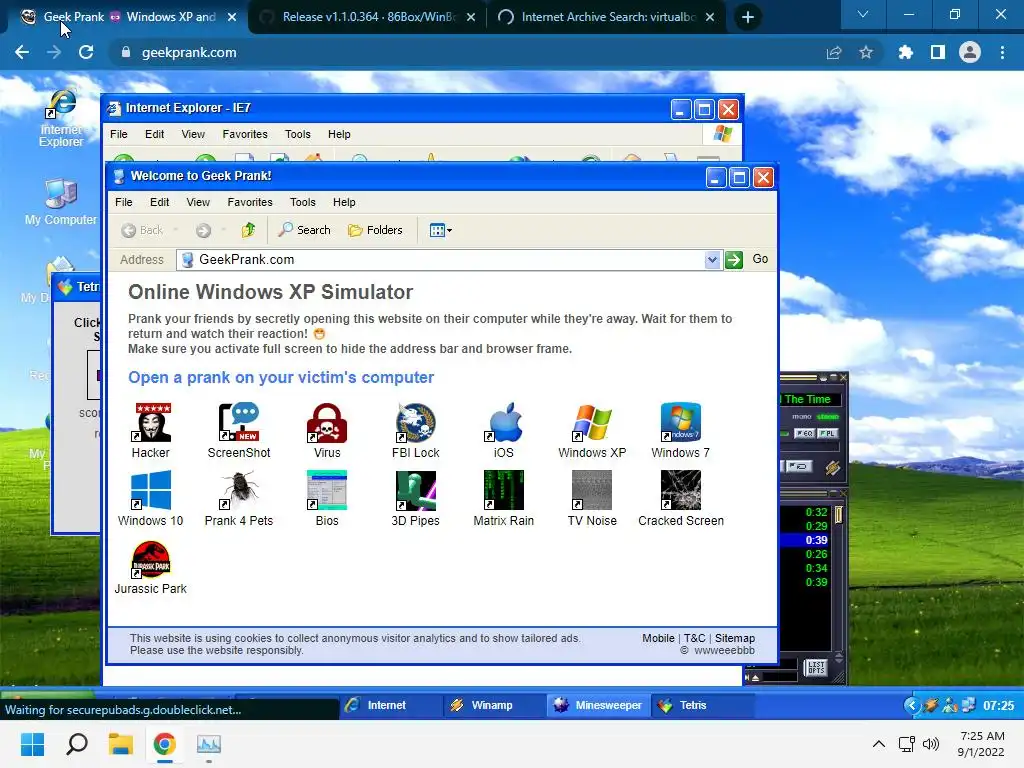Open the T&C footer link
The height and width of the screenshot is (768, 1024).
click(694, 638)
